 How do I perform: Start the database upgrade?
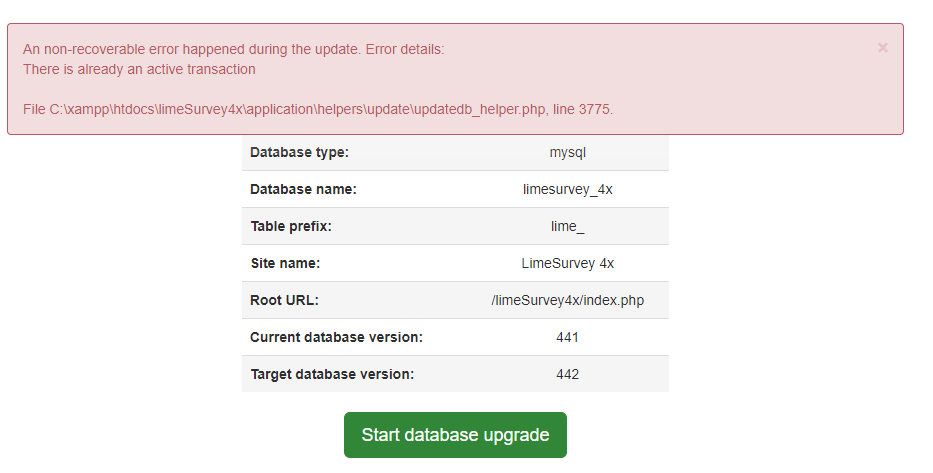click(x=455, y=435)
